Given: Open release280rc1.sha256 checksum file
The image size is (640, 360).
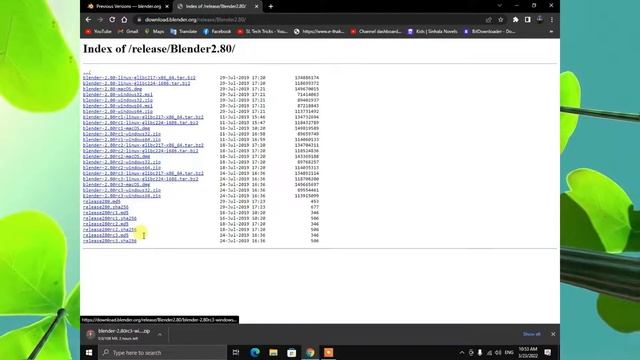Looking at the screenshot, I should (110, 218).
